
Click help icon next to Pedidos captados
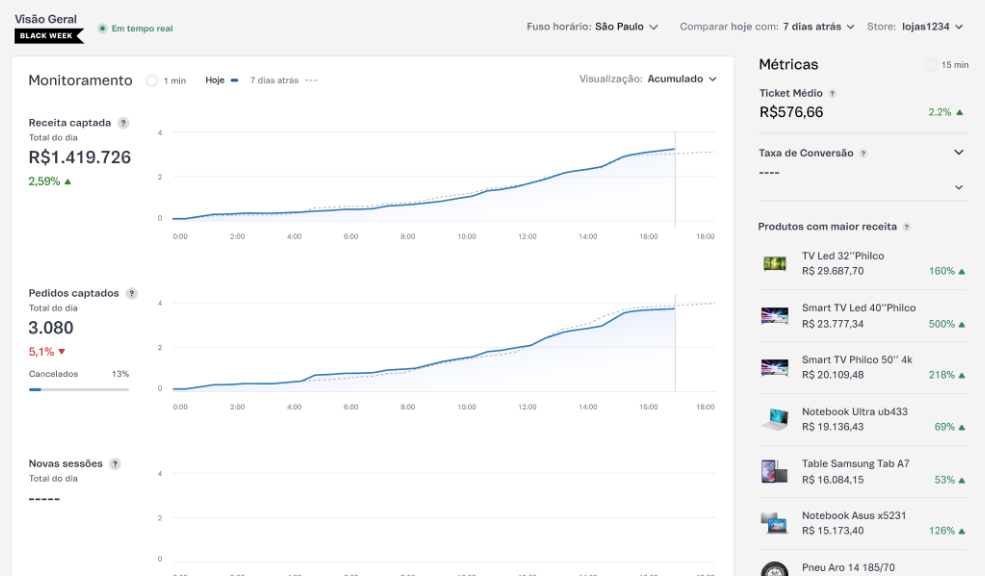click(131, 294)
